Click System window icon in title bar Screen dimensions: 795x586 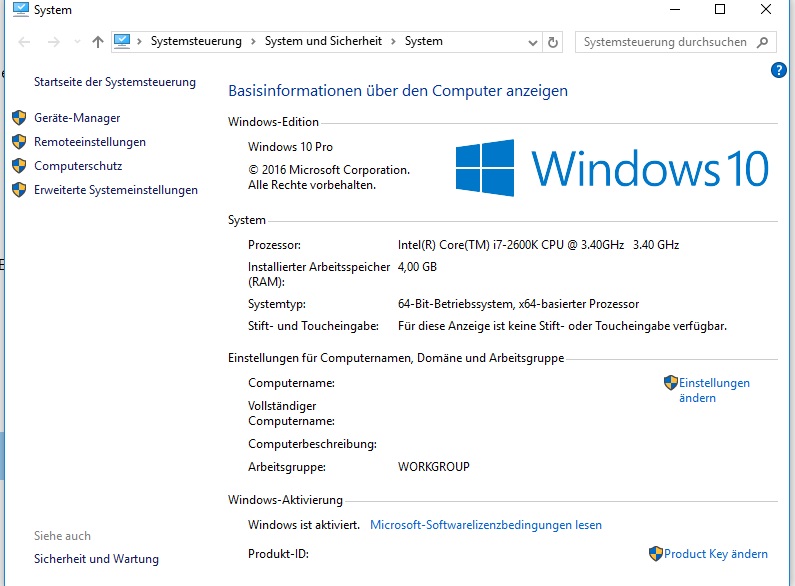(21, 9)
